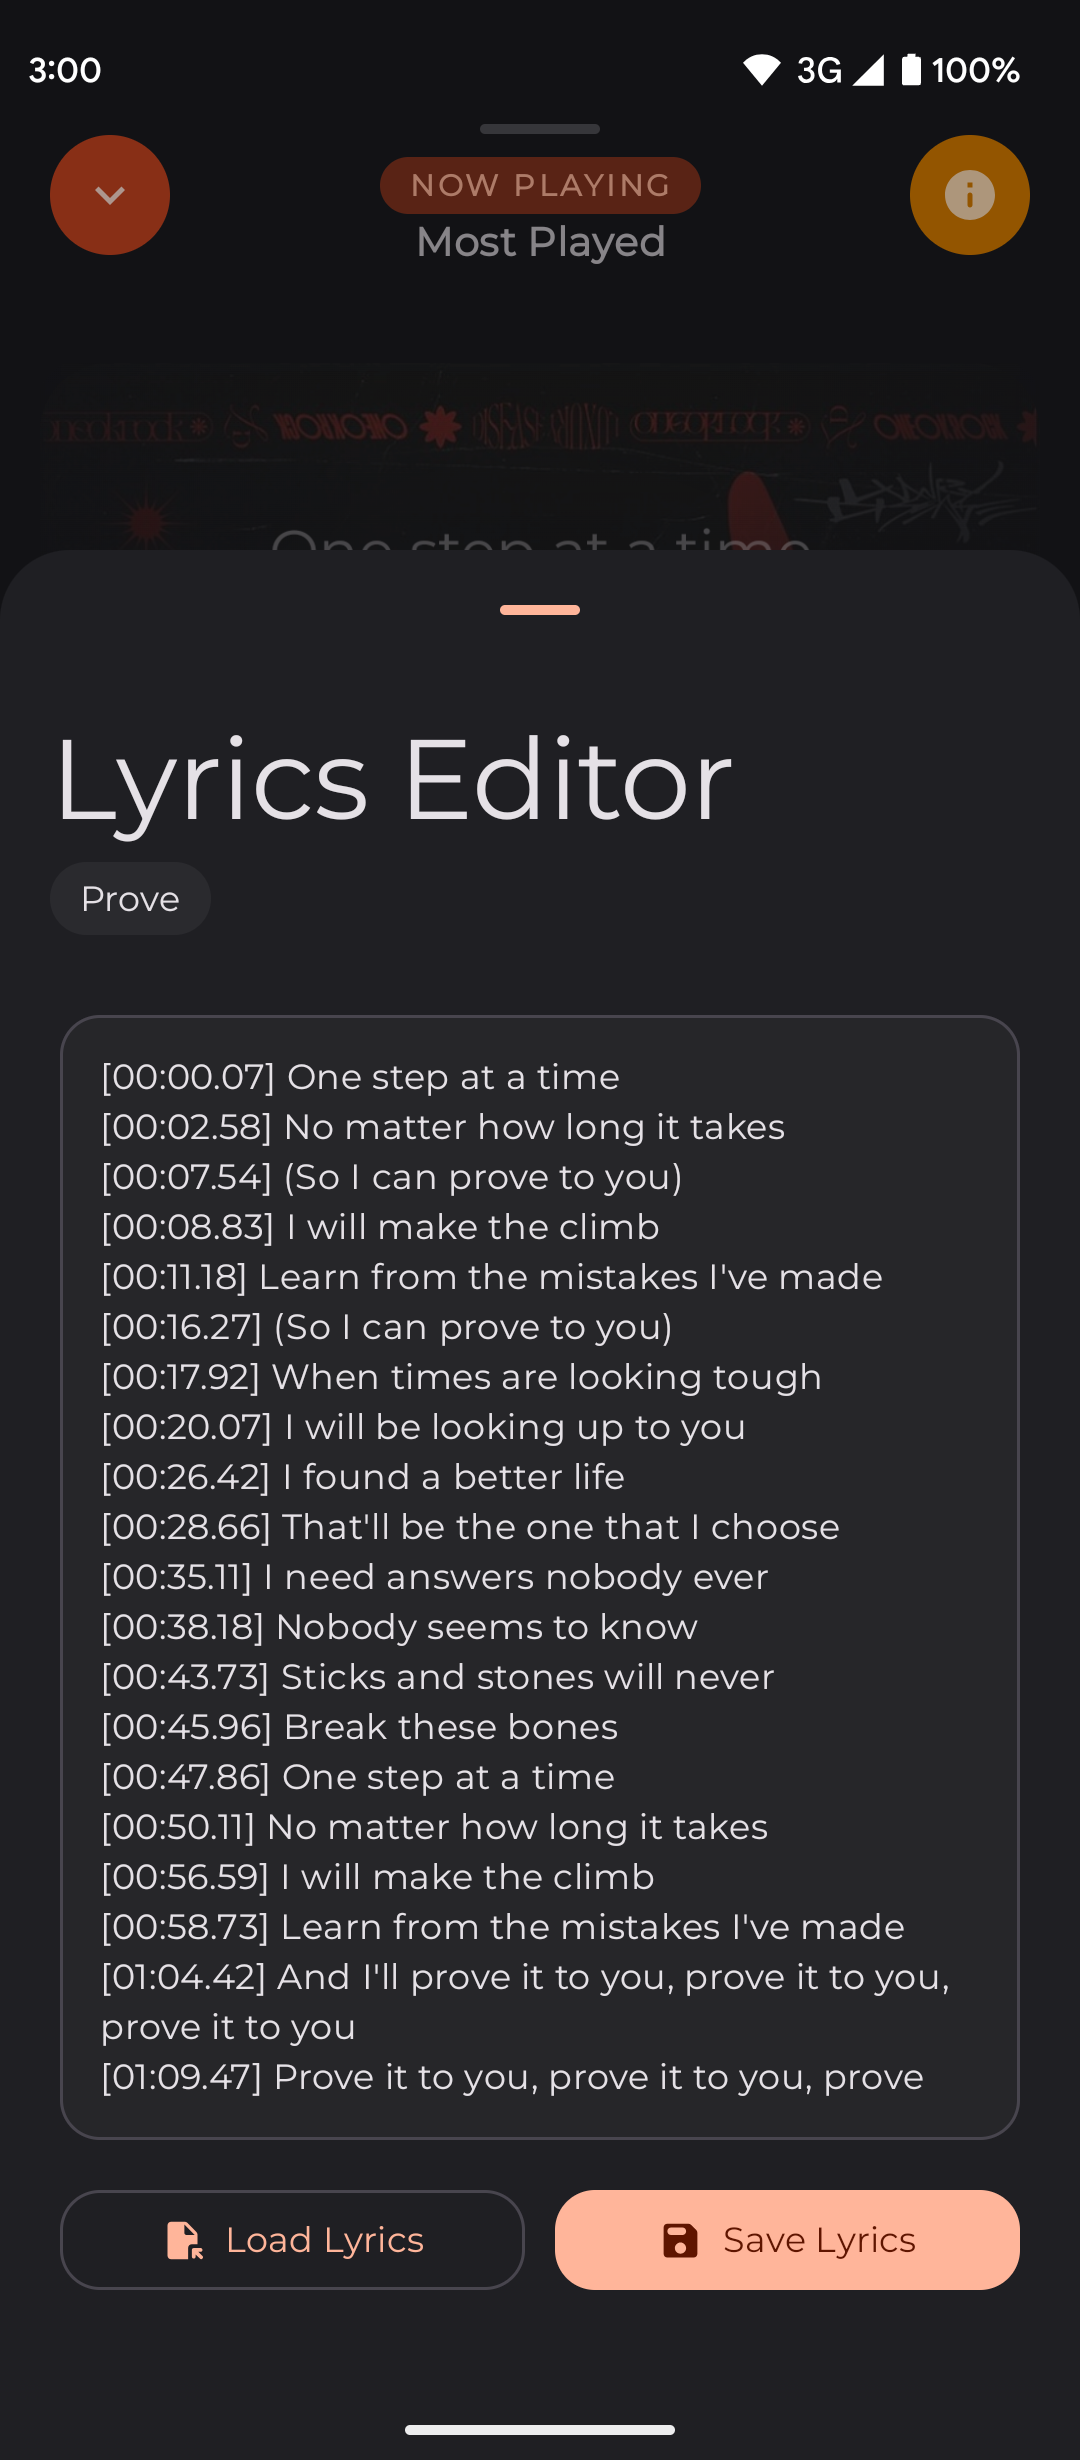This screenshot has width=1080, height=2460.
Task: Collapse the player with the chevron button
Action: [x=110, y=194]
